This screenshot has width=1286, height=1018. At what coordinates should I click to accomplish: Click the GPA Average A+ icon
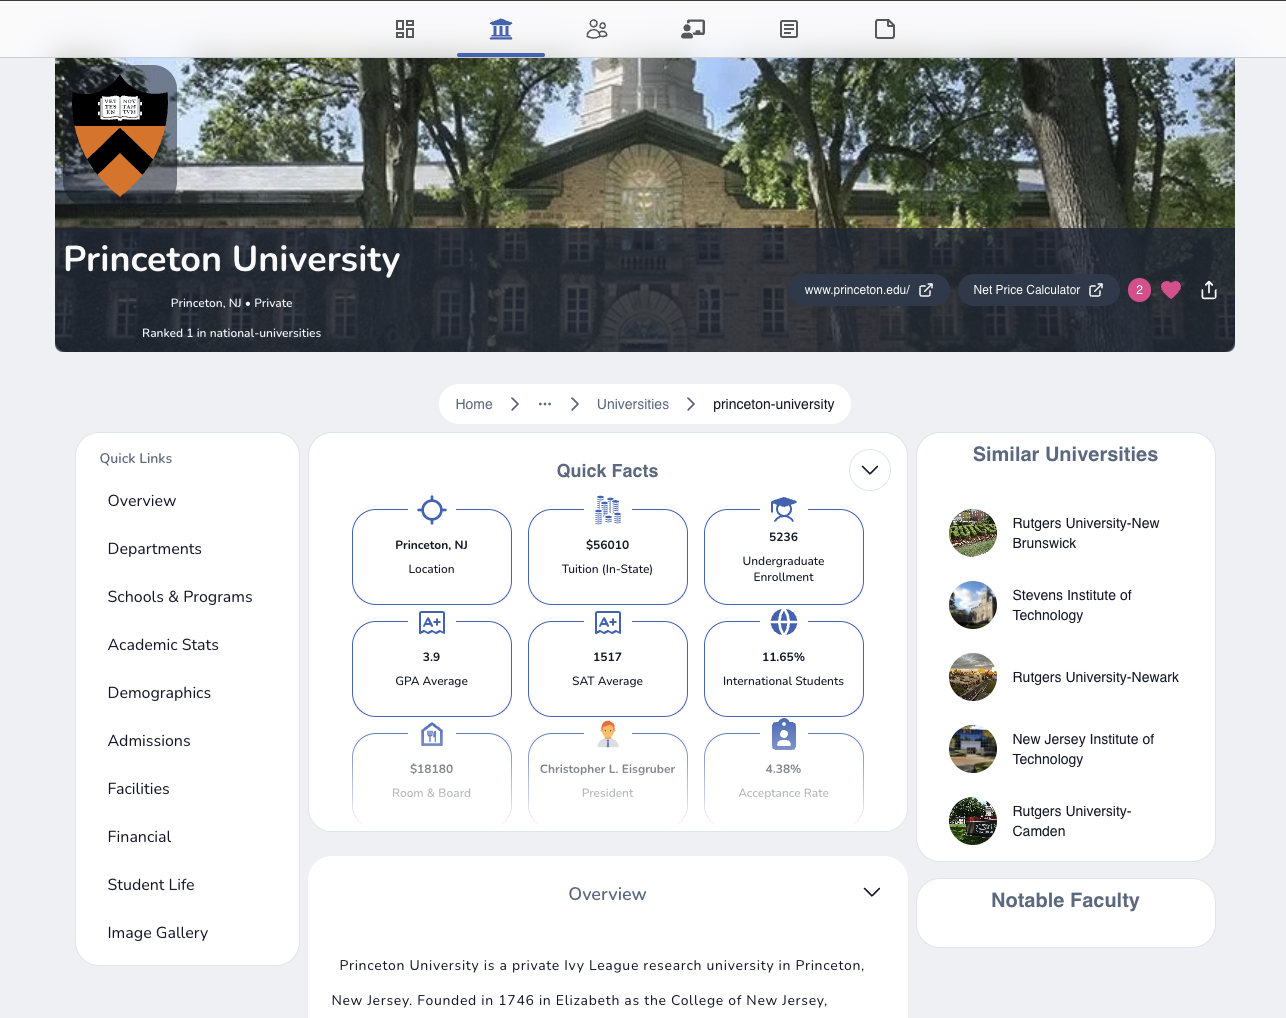(432, 622)
